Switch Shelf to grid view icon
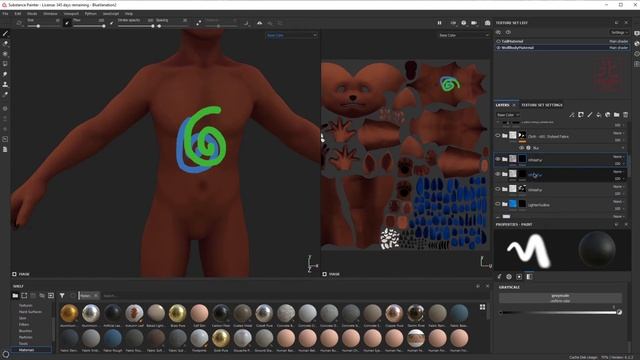This screenshot has width=640, height=360. click(482, 307)
